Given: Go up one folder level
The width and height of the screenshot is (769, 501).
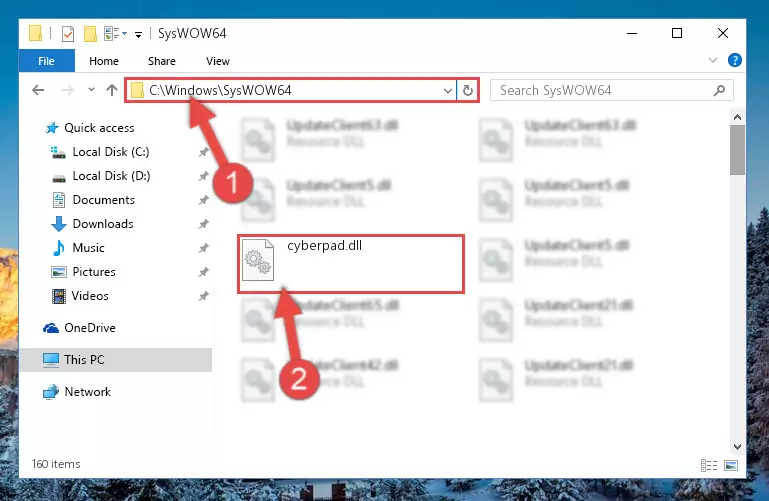Looking at the screenshot, I should [112, 90].
